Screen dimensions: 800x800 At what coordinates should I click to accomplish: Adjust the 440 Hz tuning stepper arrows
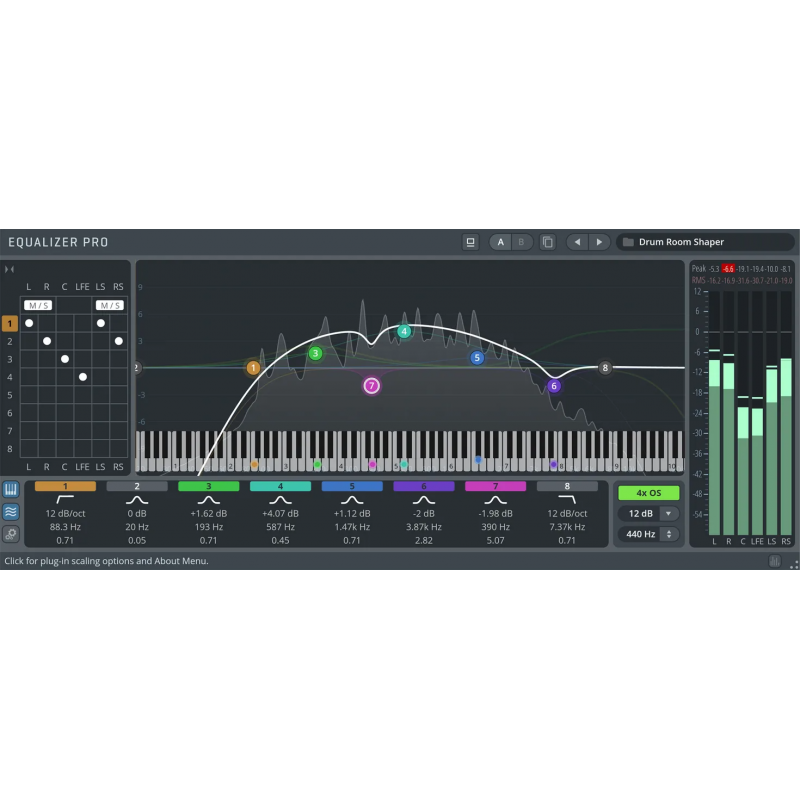(668, 534)
